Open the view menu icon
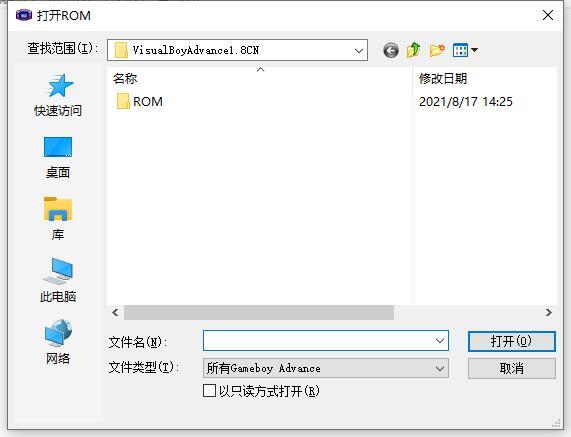The image size is (571, 437). pyautogui.click(x=465, y=50)
